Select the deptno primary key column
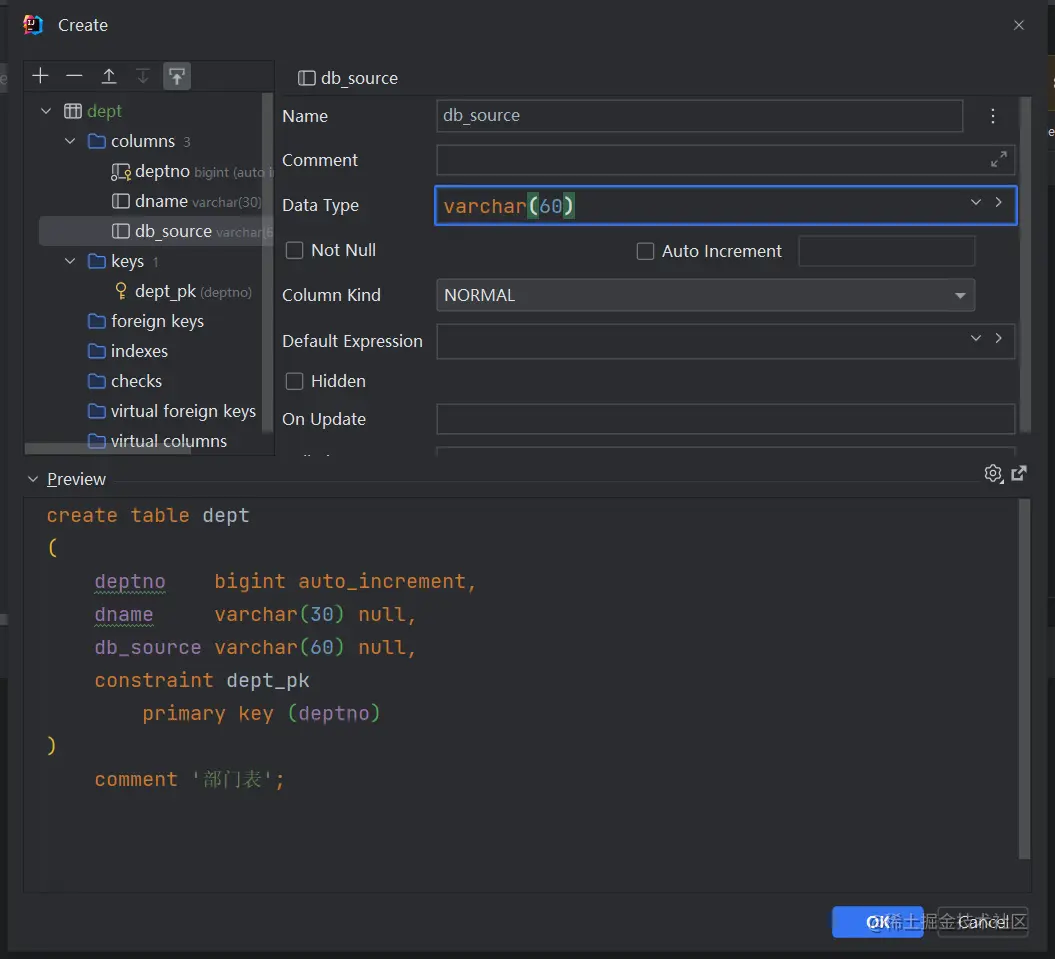This screenshot has height=959, width=1055. pos(192,172)
